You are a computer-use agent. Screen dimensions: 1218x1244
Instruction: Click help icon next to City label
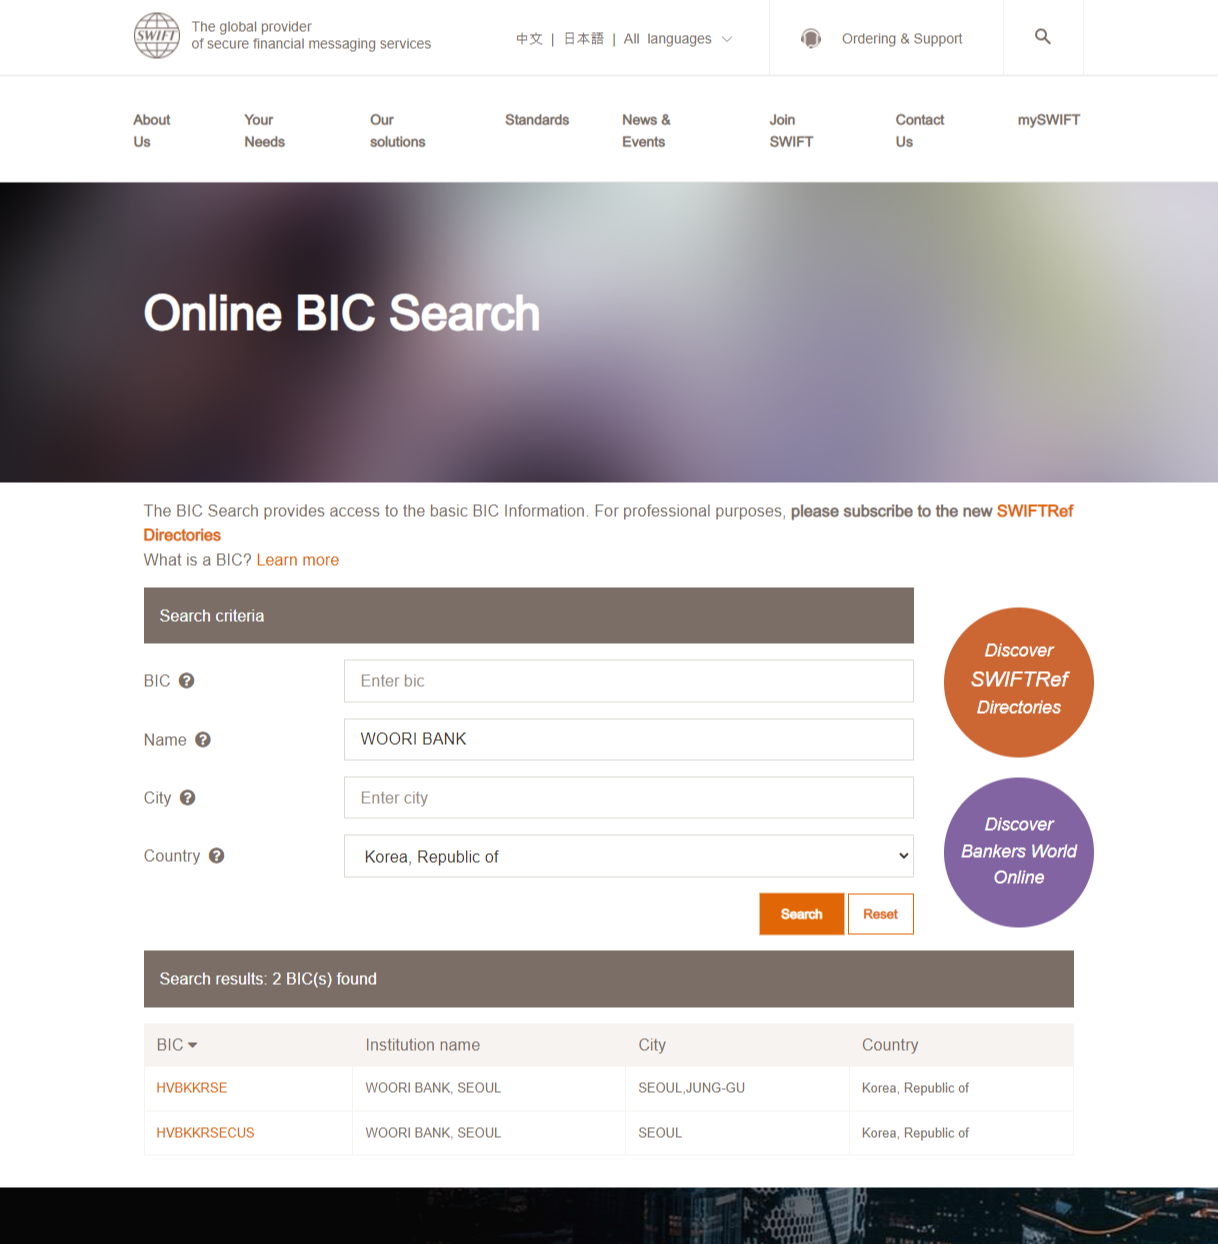(188, 798)
